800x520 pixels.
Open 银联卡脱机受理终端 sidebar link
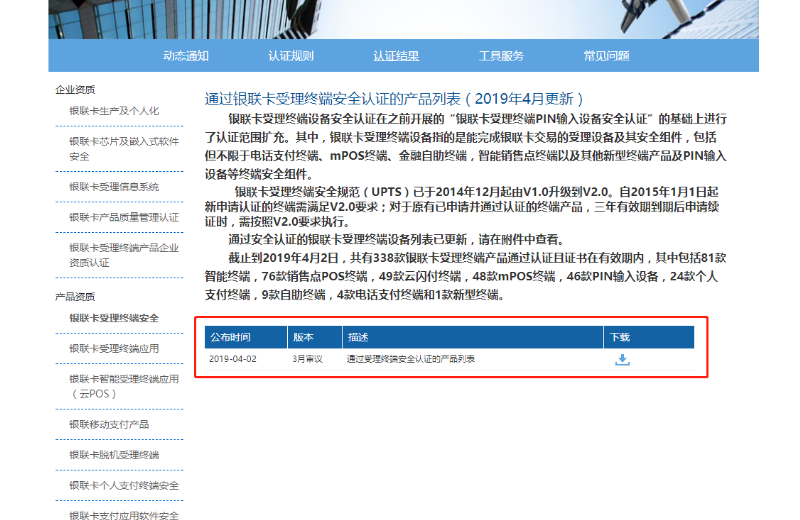pyautogui.click(x=114, y=455)
